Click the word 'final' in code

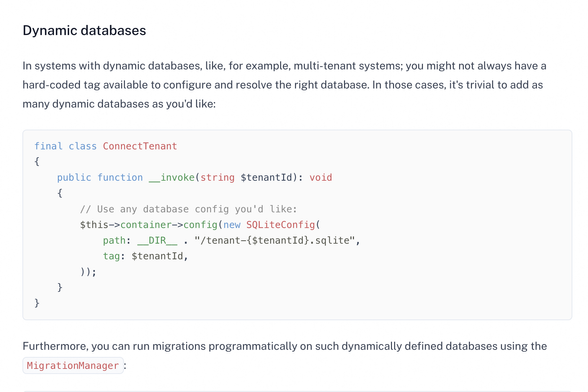(x=48, y=146)
